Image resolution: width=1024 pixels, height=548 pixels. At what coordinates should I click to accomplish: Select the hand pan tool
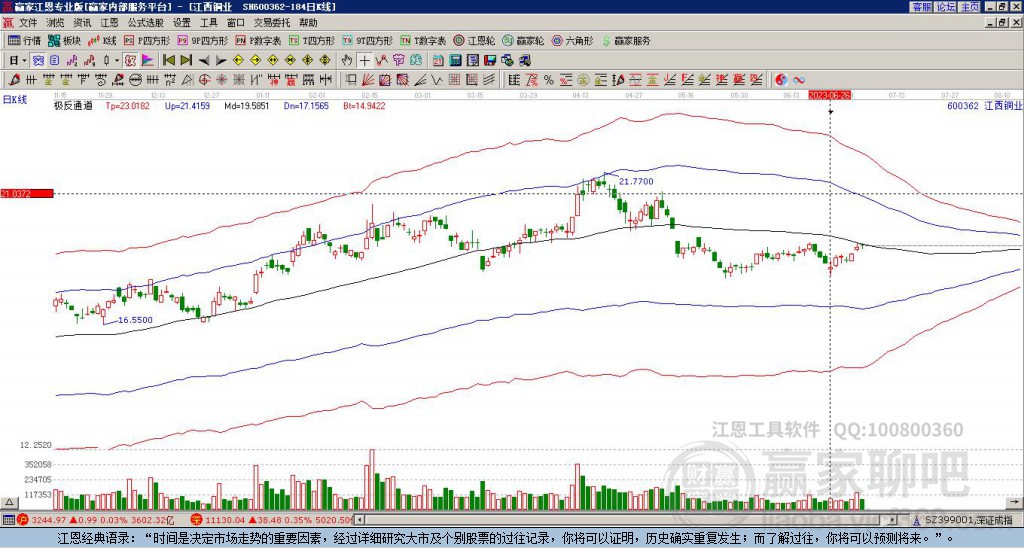347,61
